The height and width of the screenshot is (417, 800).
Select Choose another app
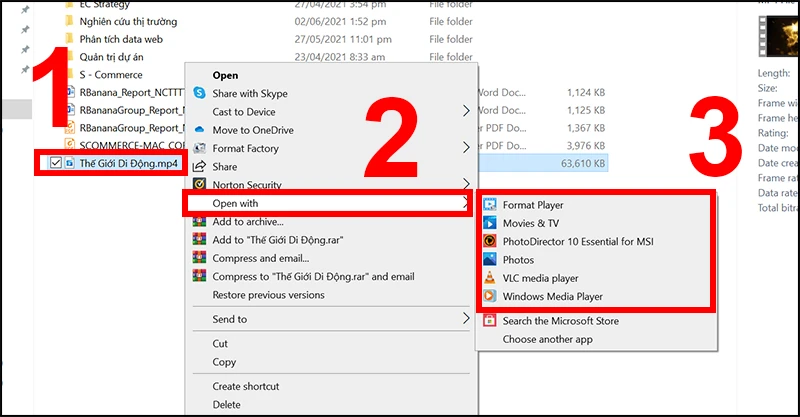click(547, 339)
